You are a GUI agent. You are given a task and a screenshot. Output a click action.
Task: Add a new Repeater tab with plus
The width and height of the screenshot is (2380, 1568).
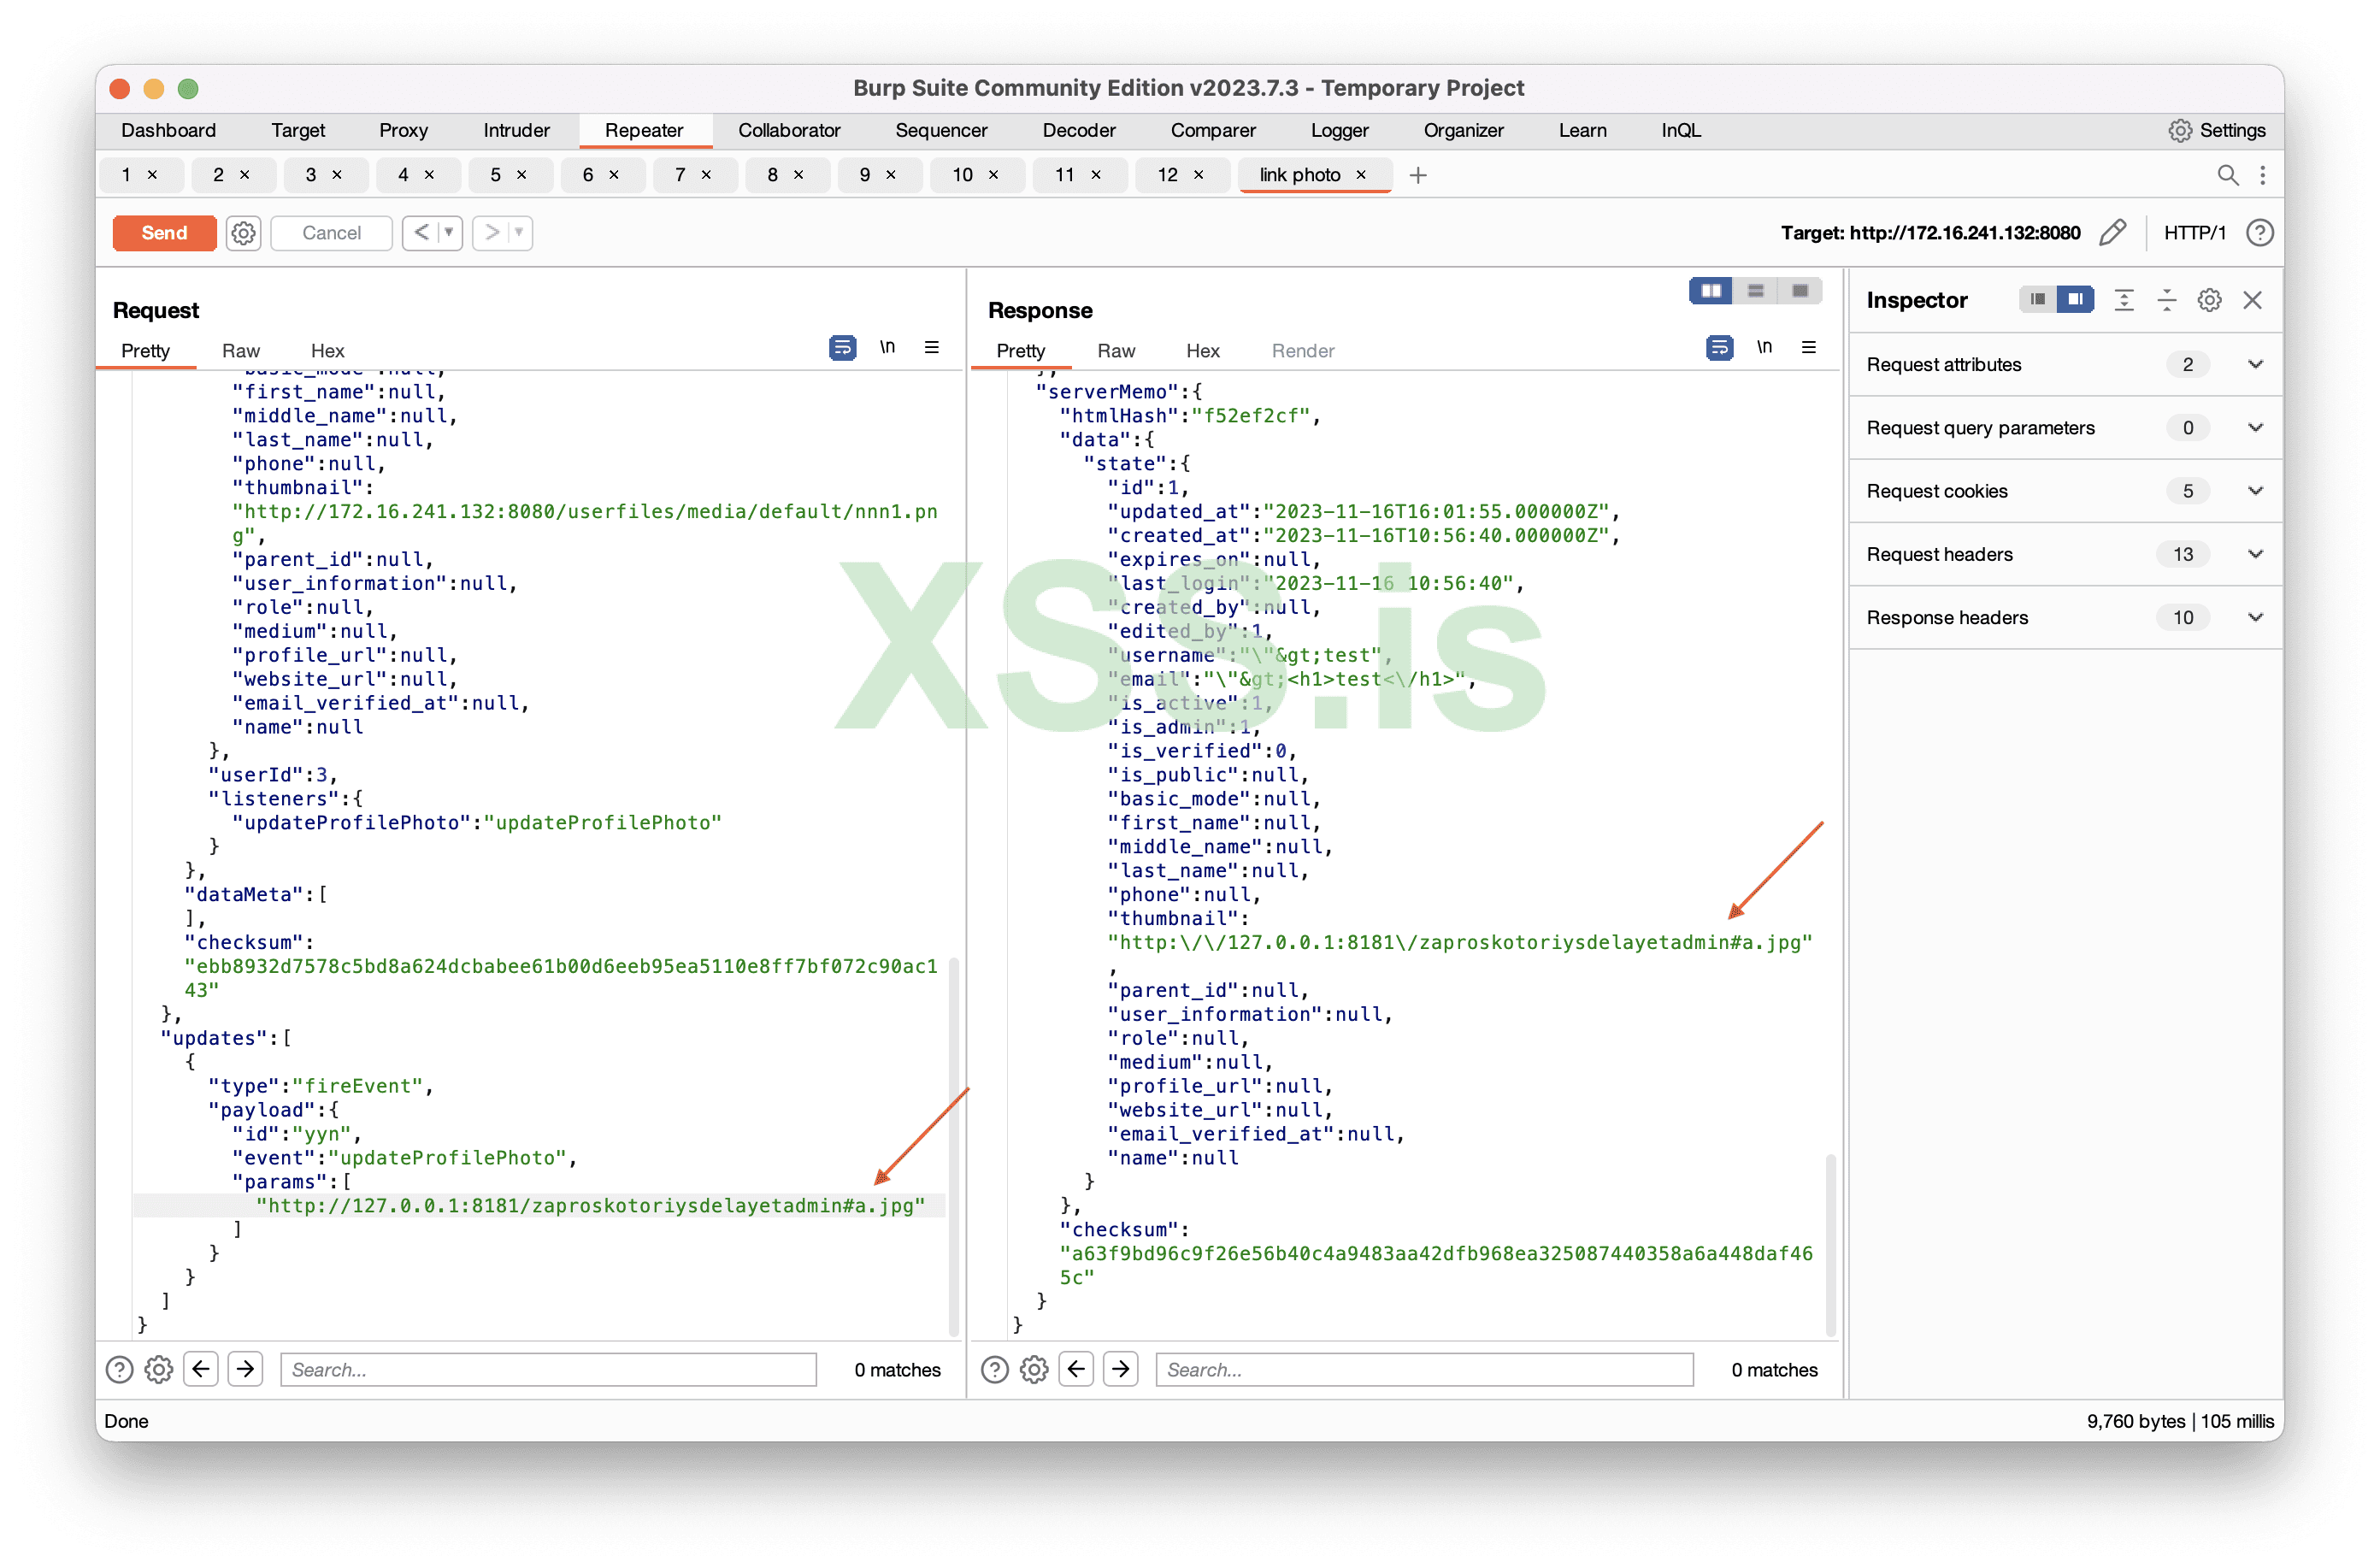click(x=1417, y=175)
